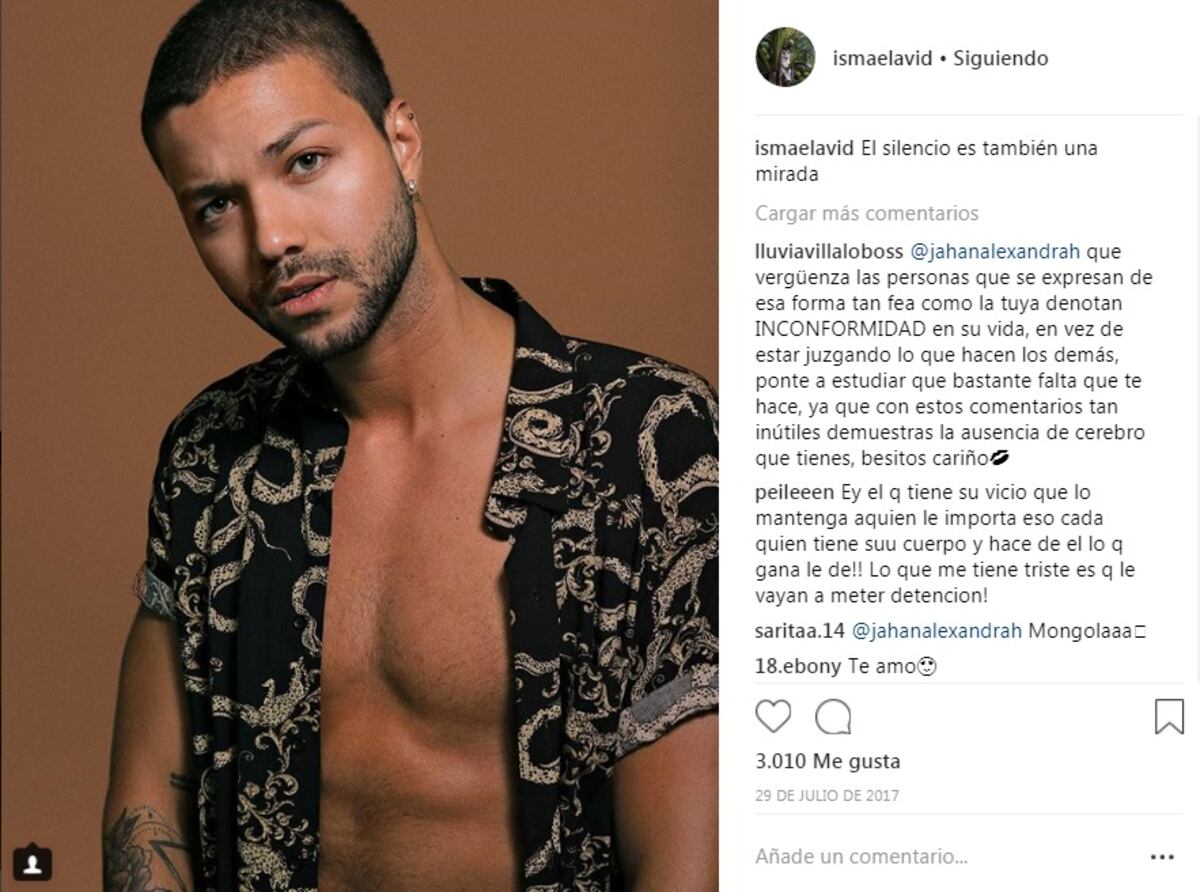Open the three-dots more options menu
The height and width of the screenshot is (892, 1200).
click(1162, 857)
